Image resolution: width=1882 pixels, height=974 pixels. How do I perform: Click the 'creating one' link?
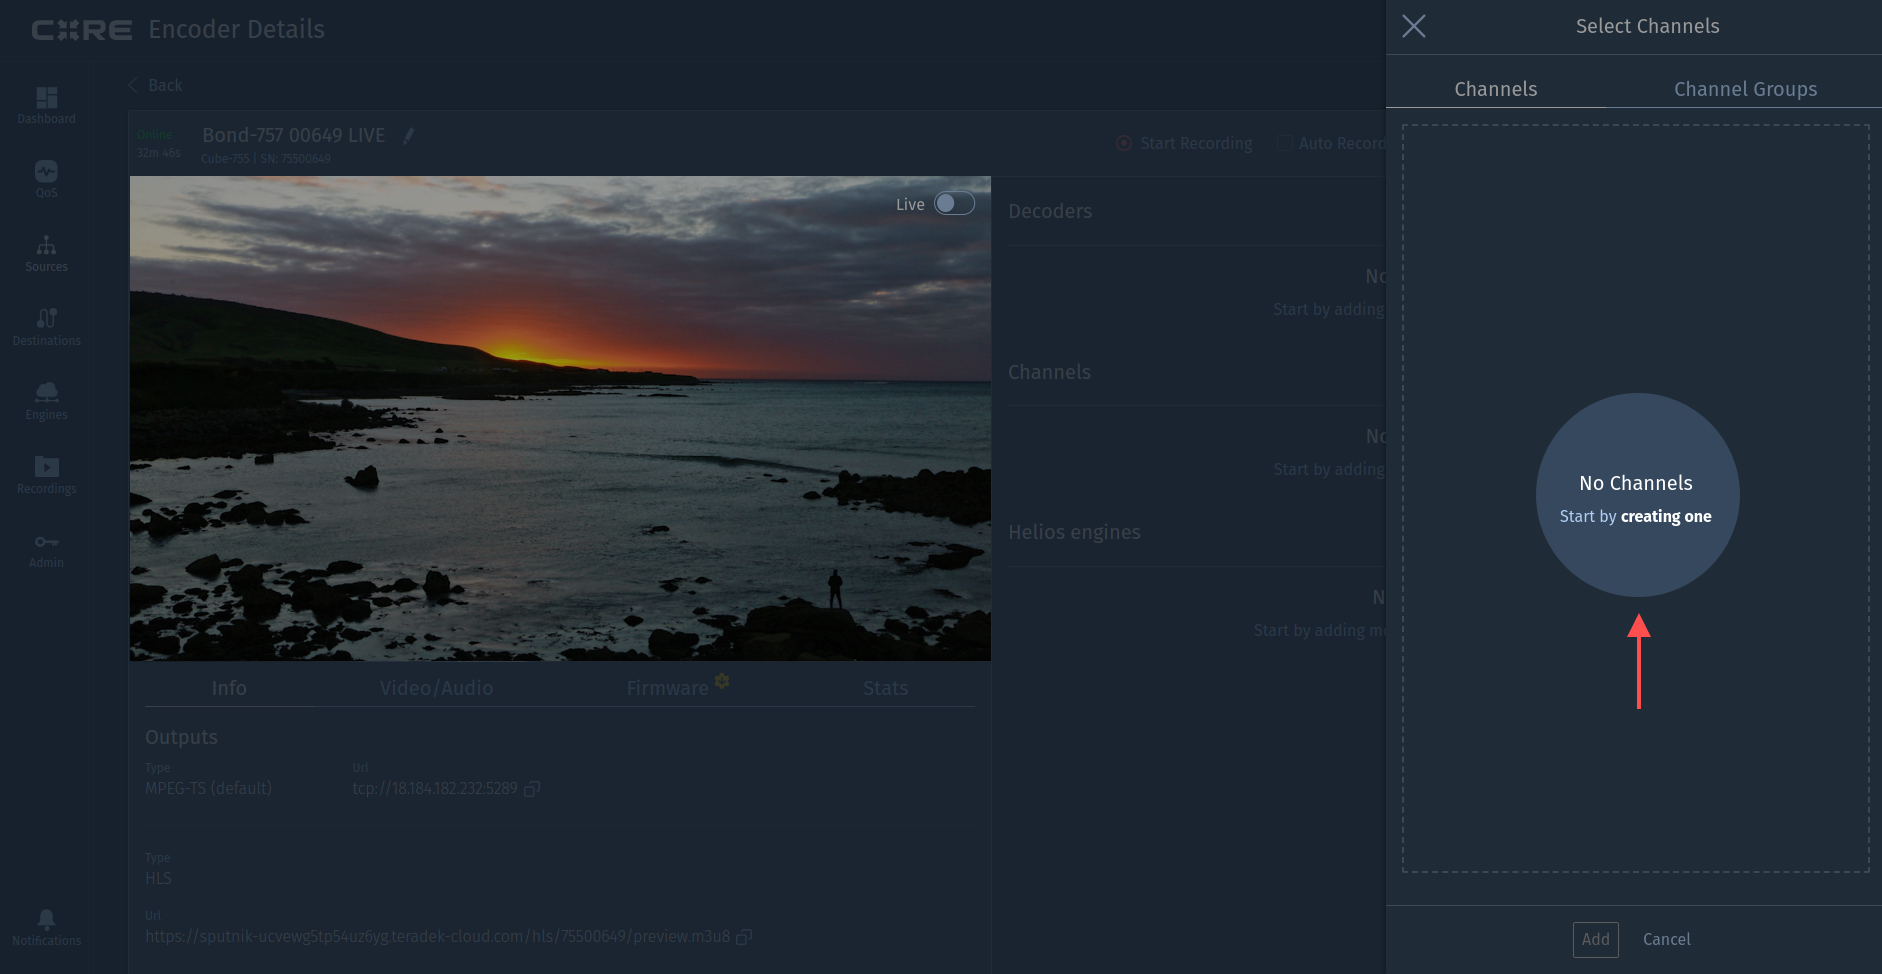[x=1666, y=516]
